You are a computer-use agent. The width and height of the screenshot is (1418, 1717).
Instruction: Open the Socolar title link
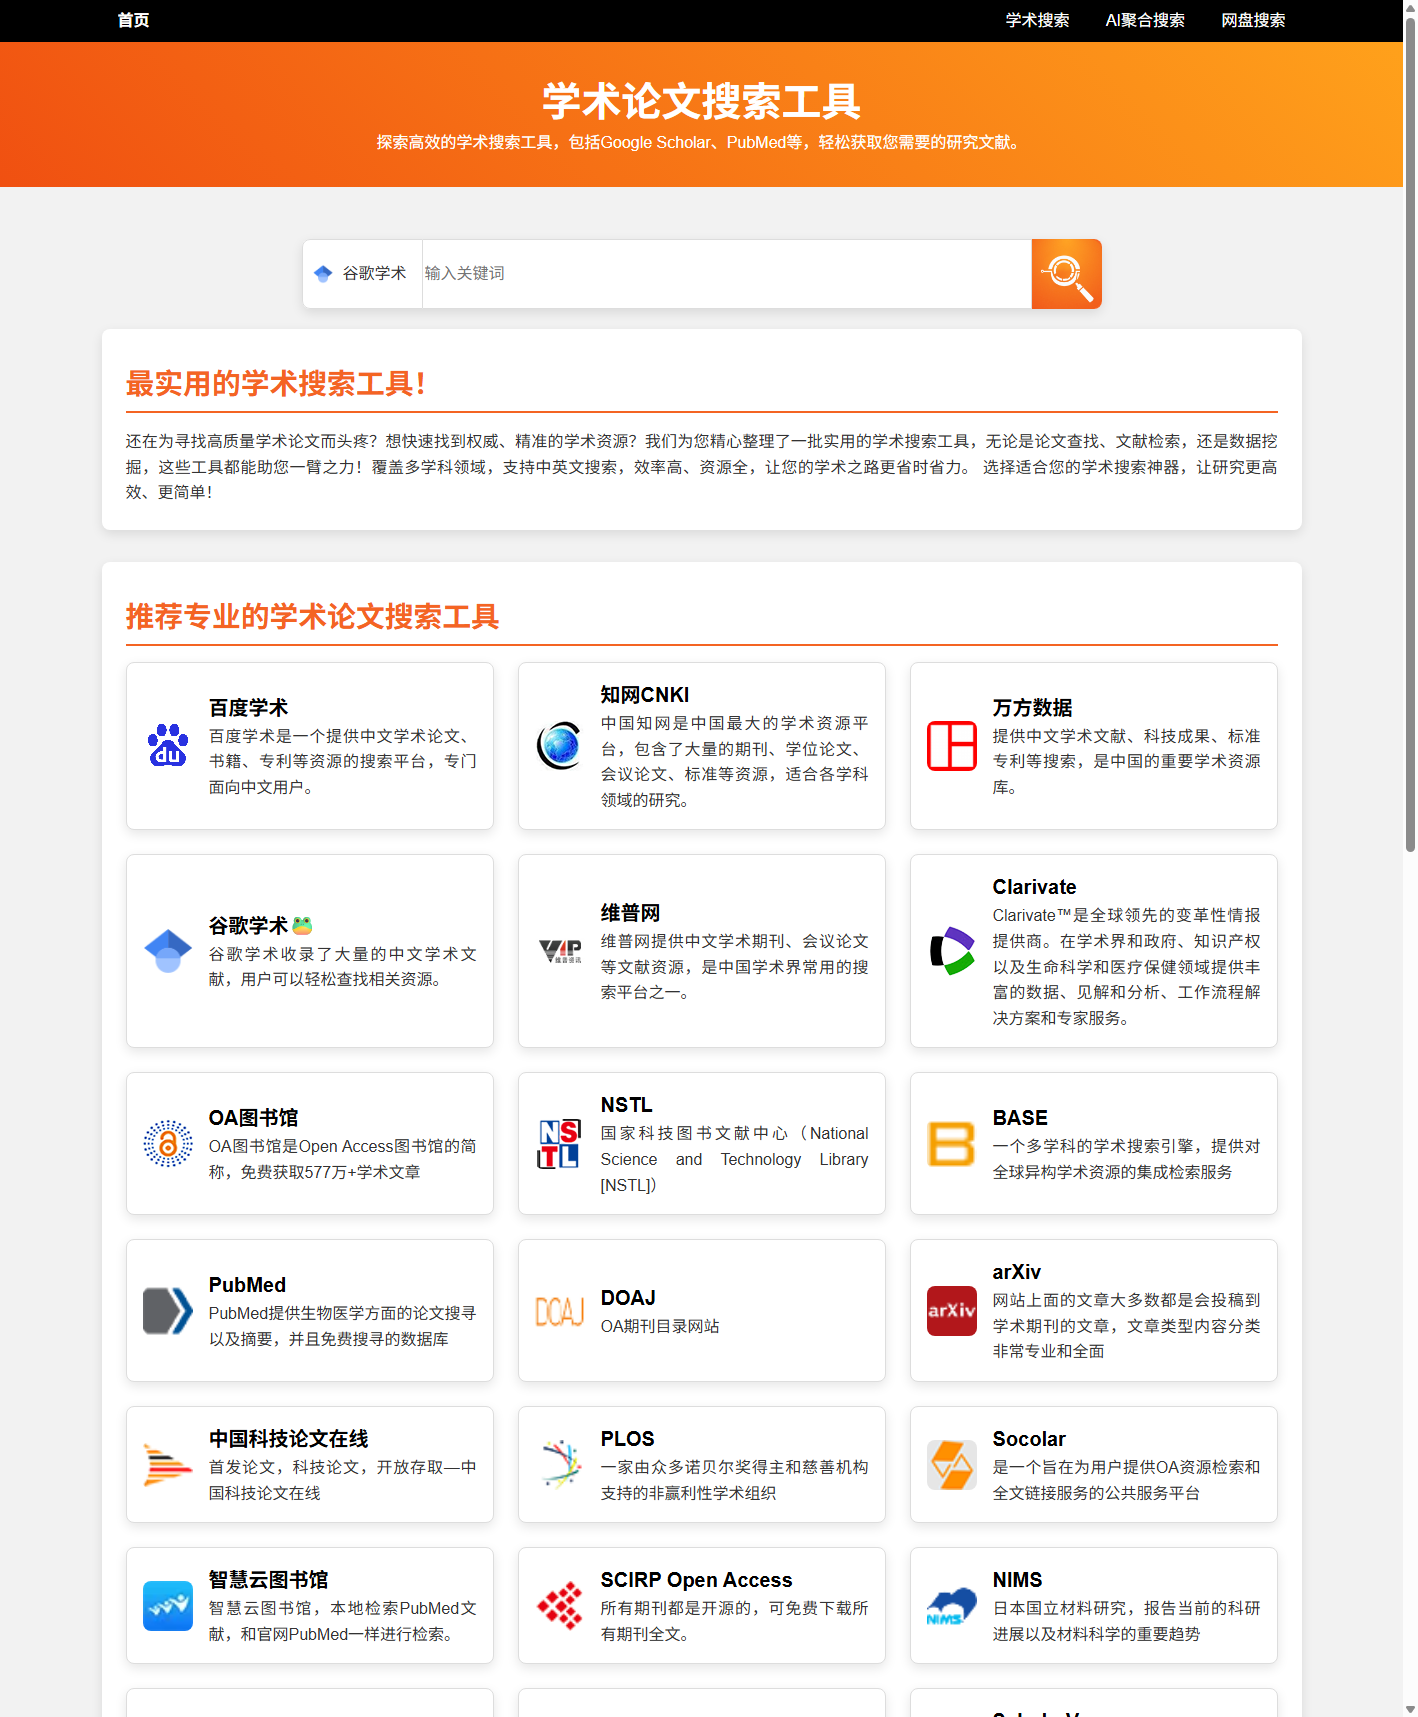click(x=1029, y=1439)
